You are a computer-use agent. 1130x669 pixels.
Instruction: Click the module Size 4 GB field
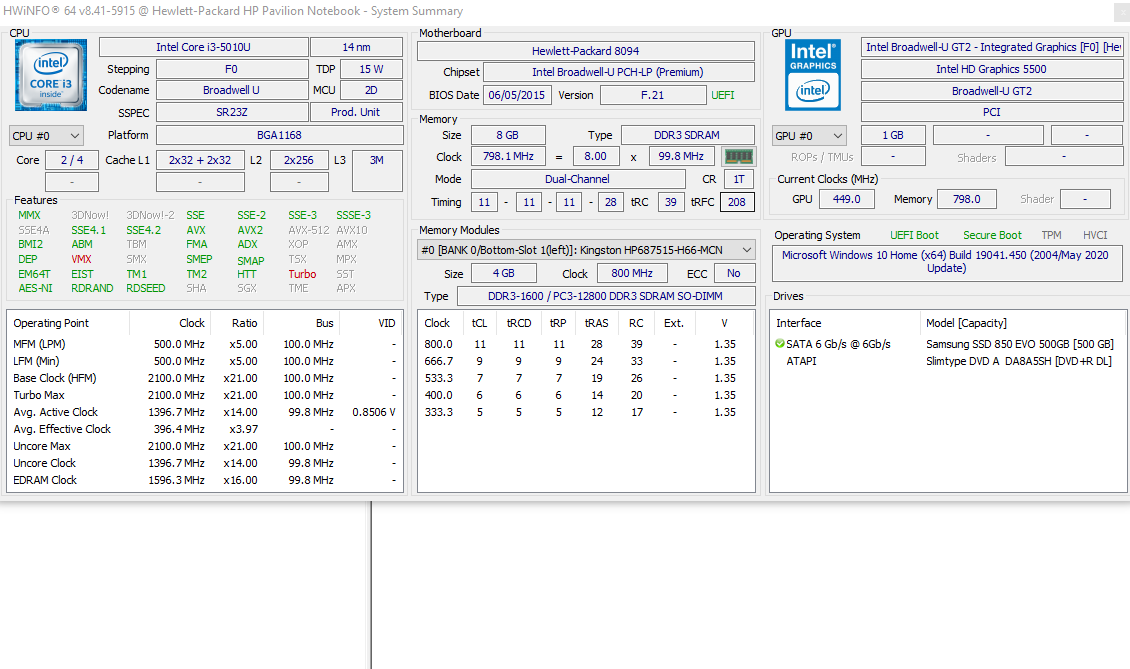pyautogui.click(x=504, y=273)
